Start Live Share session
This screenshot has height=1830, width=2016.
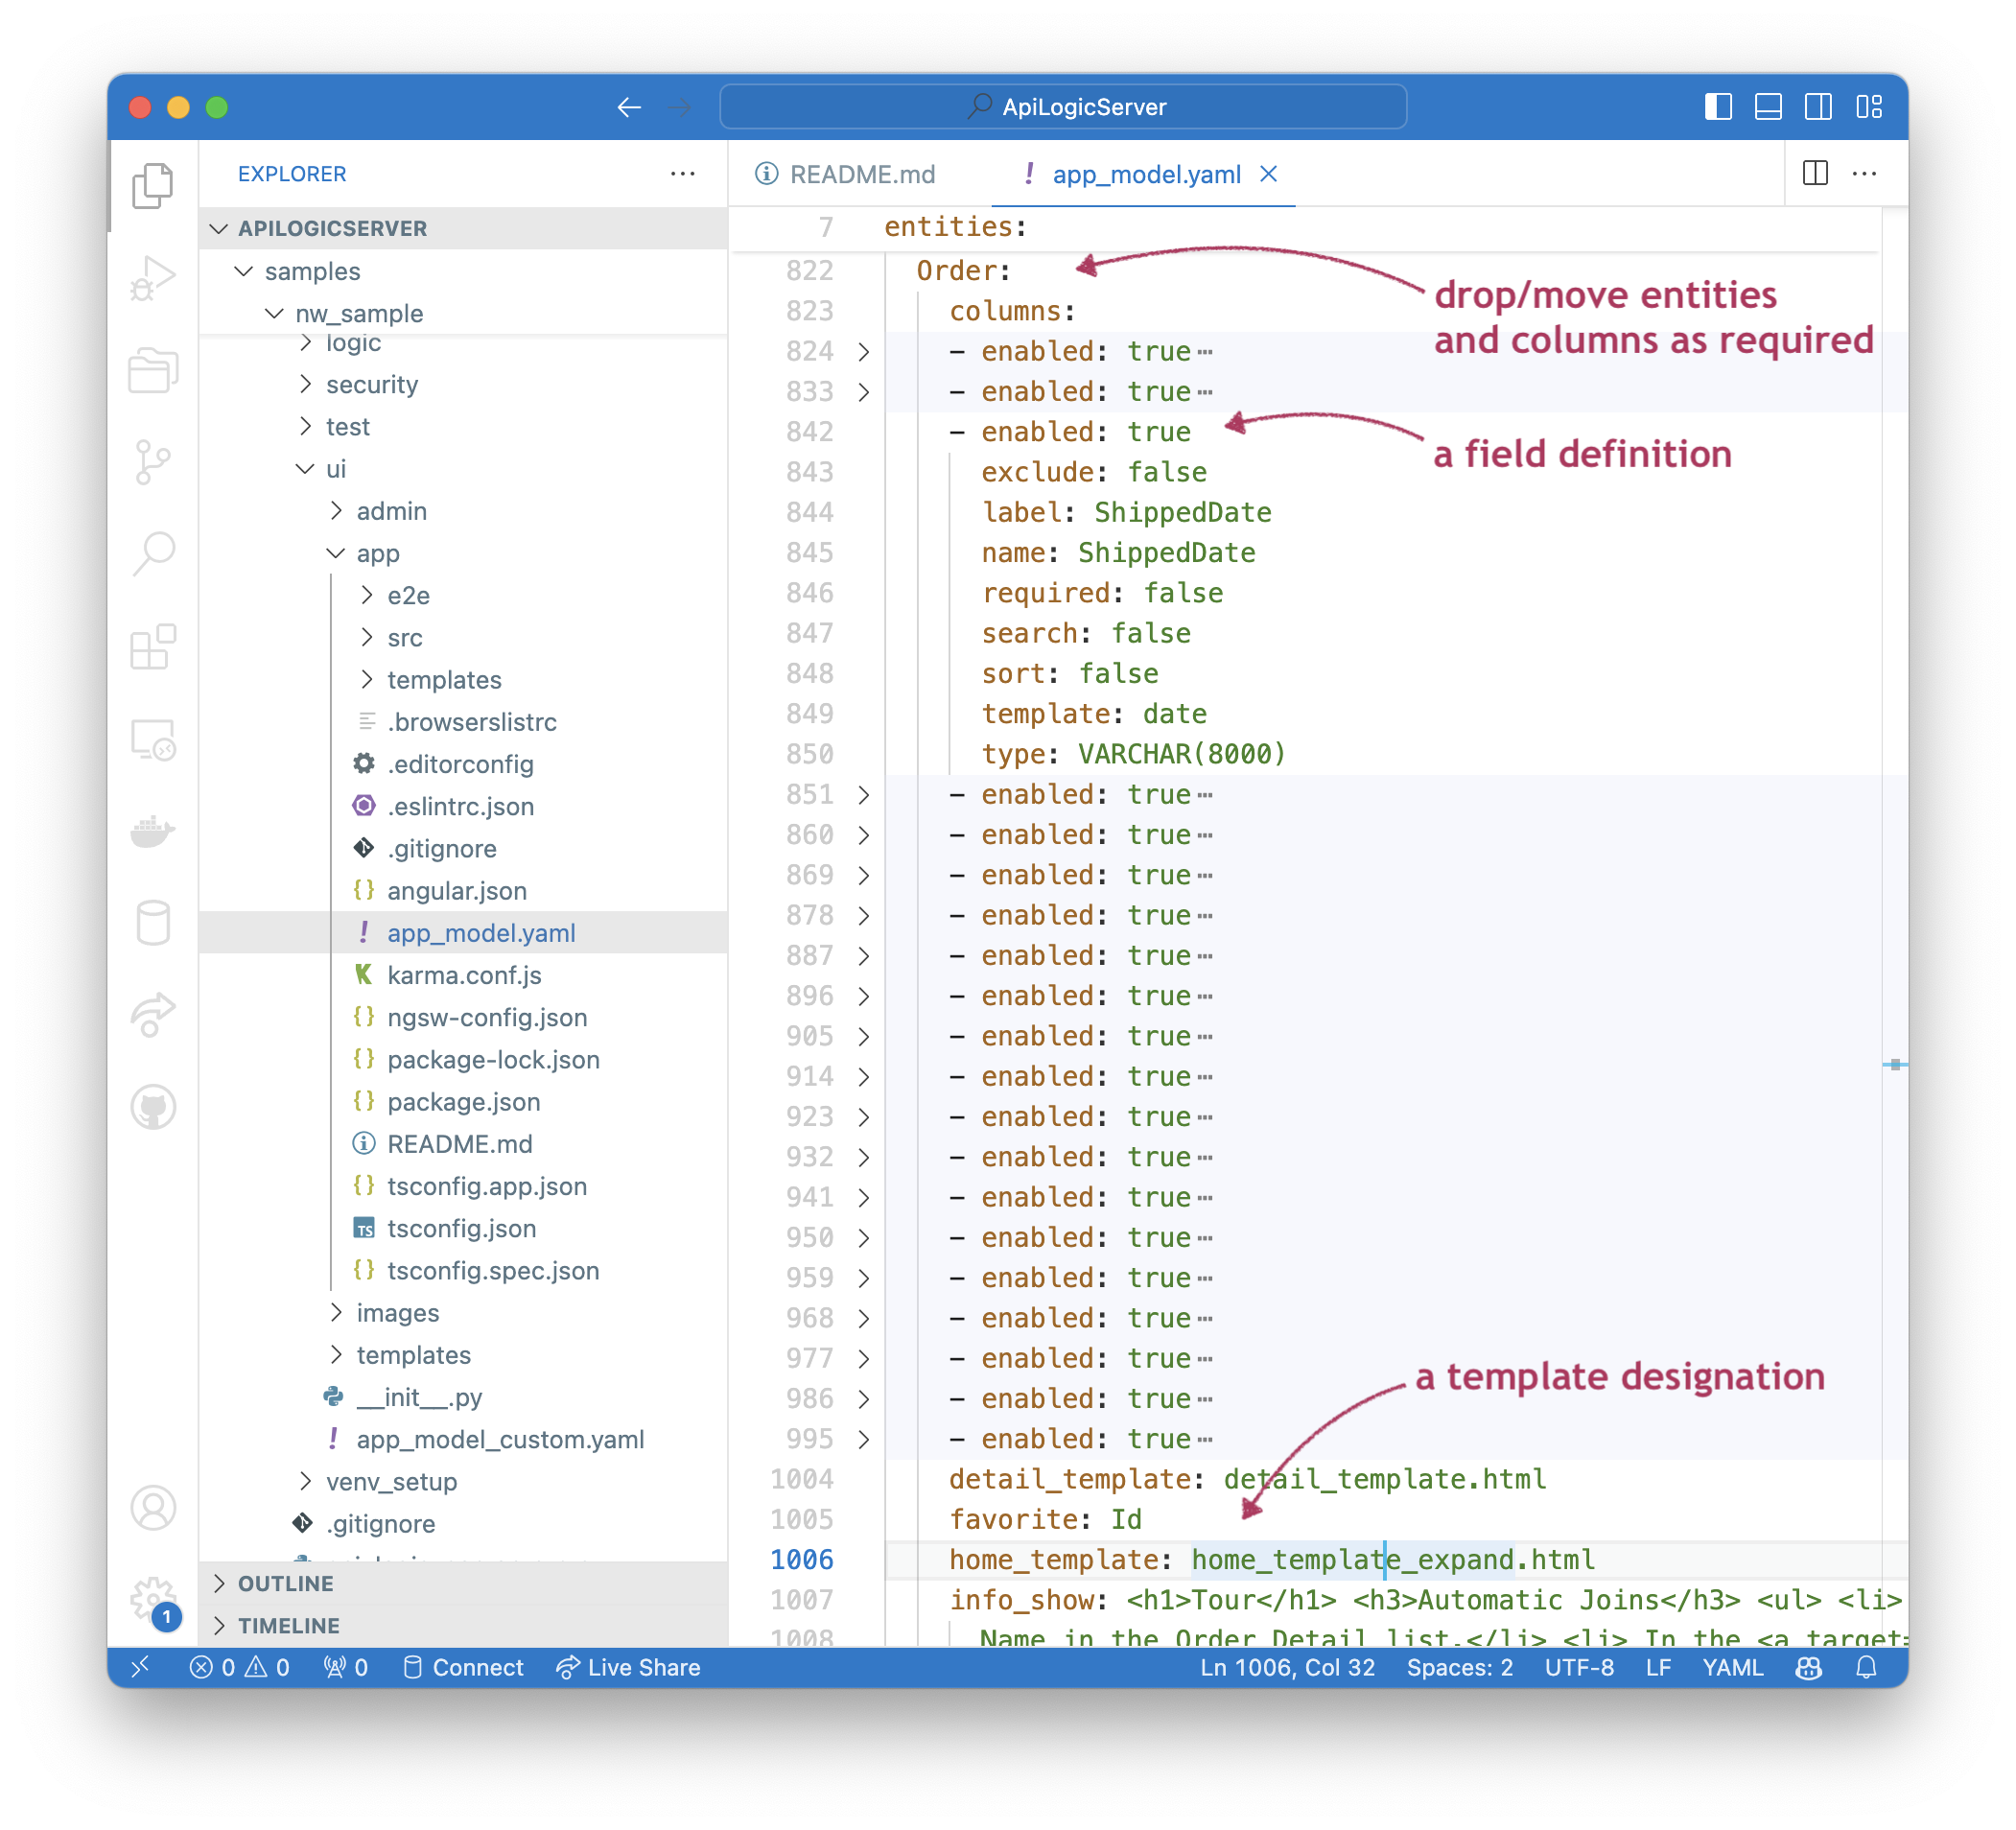pos(629,1667)
